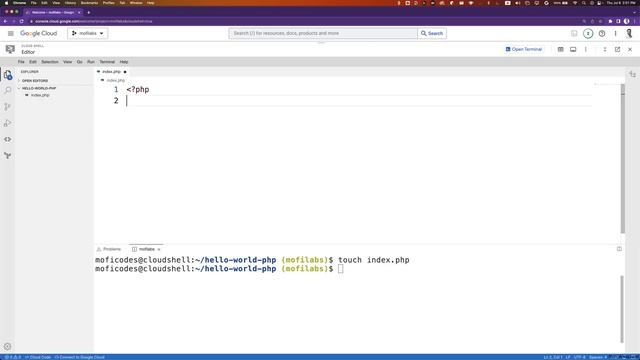
Task: Open the Explorer view in activity bar
Action: [7, 75]
